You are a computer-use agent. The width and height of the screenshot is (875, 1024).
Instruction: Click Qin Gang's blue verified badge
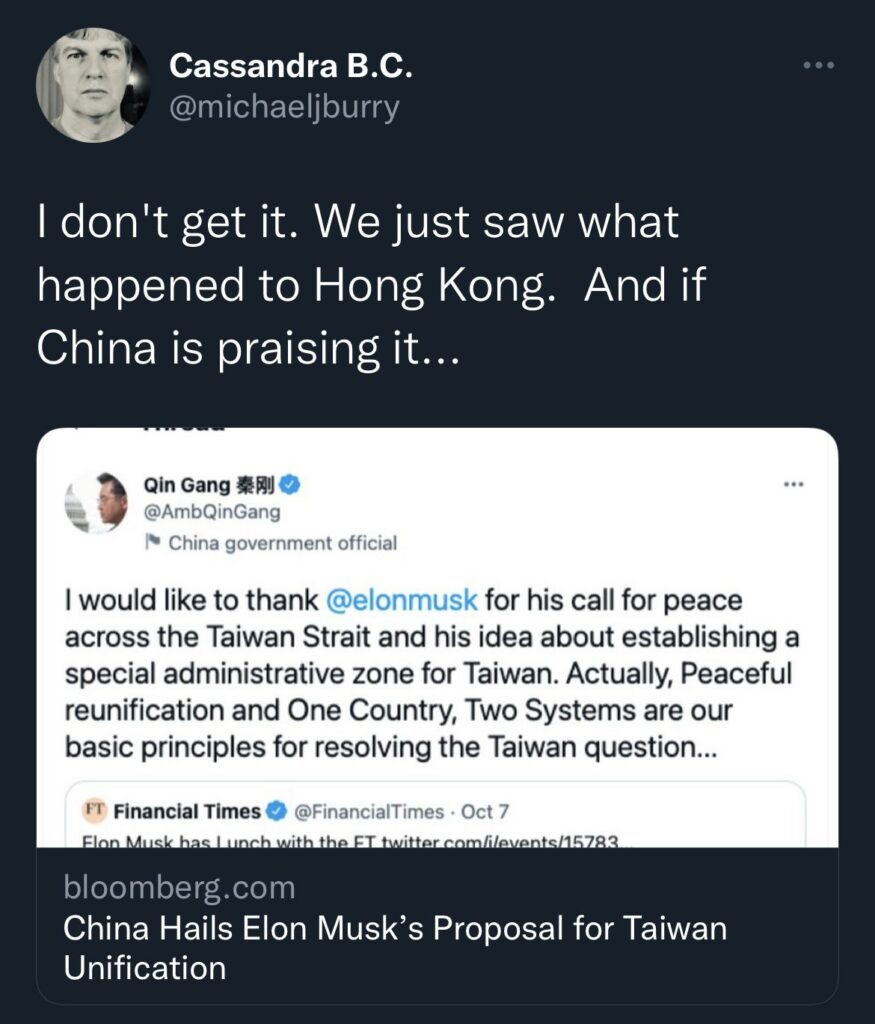click(290, 486)
